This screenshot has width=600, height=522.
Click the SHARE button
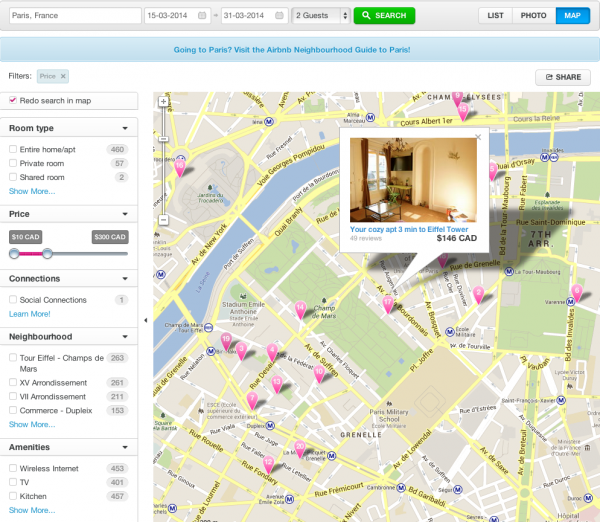563,77
